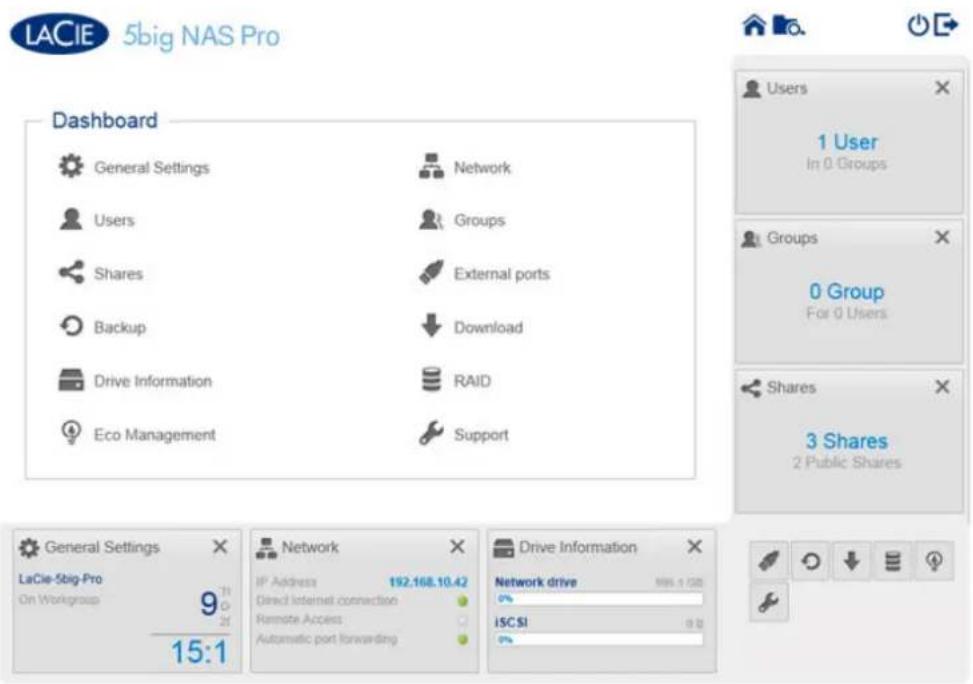The width and height of the screenshot is (973, 684).
Task: Click the RAID shortcut tile
Action: click(x=892, y=561)
